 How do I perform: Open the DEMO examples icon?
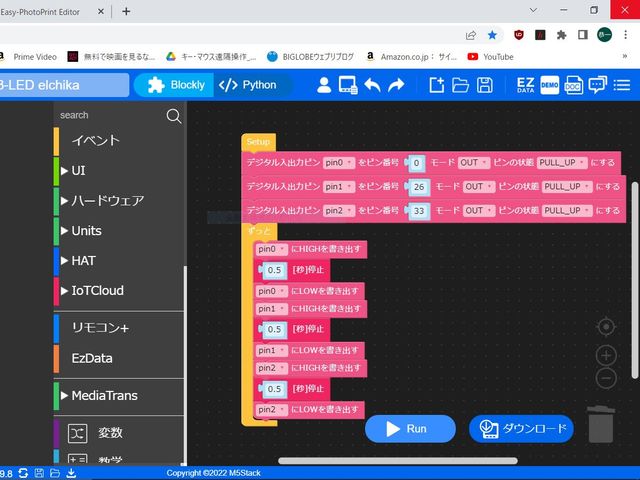549,85
